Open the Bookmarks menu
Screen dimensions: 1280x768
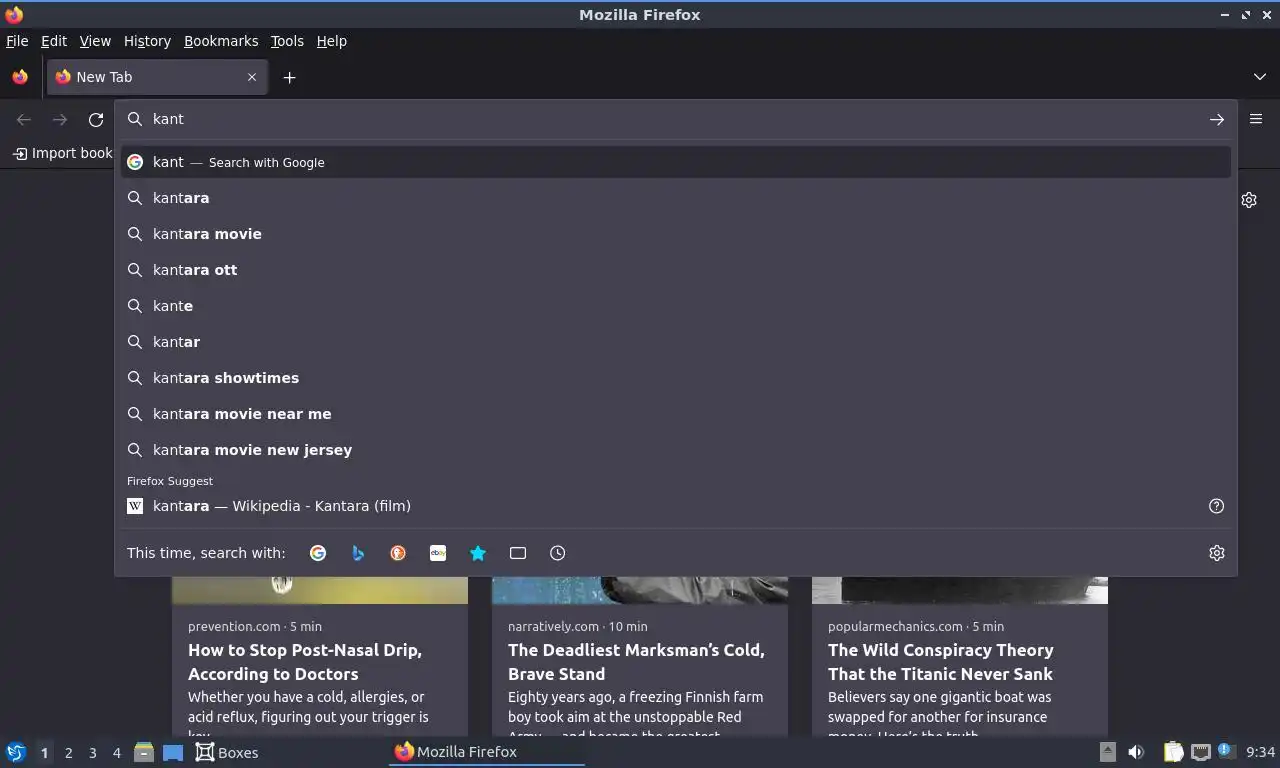click(221, 41)
